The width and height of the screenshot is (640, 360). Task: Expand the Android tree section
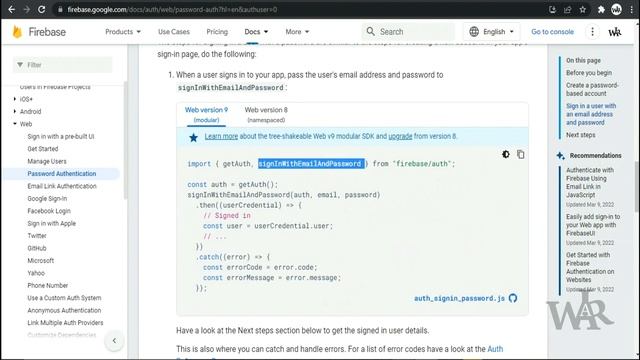click(x=15, y=111)
